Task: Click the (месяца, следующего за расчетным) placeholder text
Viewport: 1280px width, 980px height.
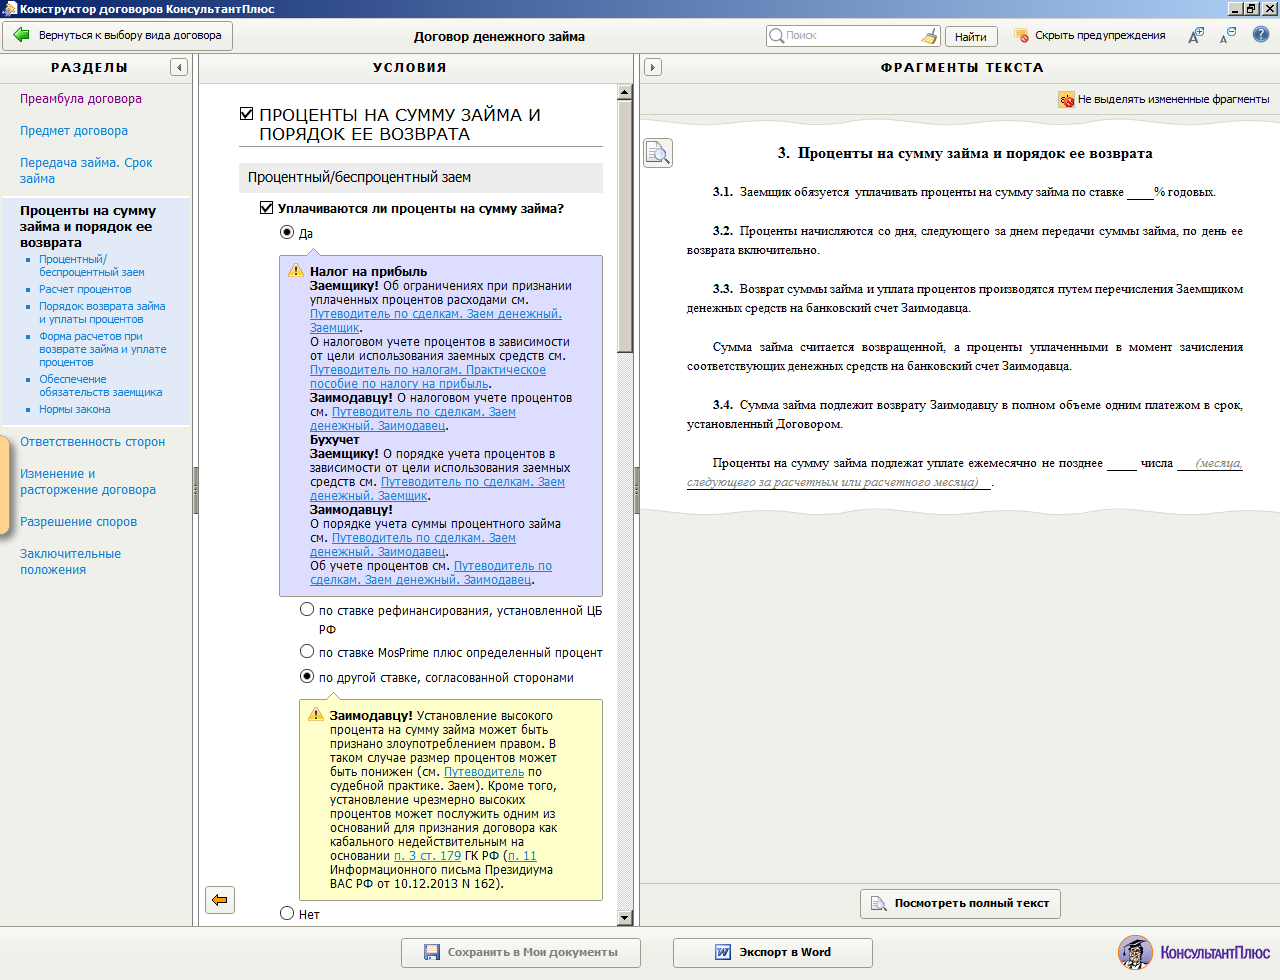Action: pos(965,472)
